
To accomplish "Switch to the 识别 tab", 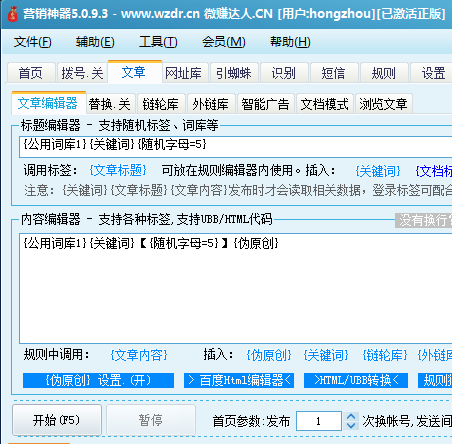I will click(x=284, y=73).
